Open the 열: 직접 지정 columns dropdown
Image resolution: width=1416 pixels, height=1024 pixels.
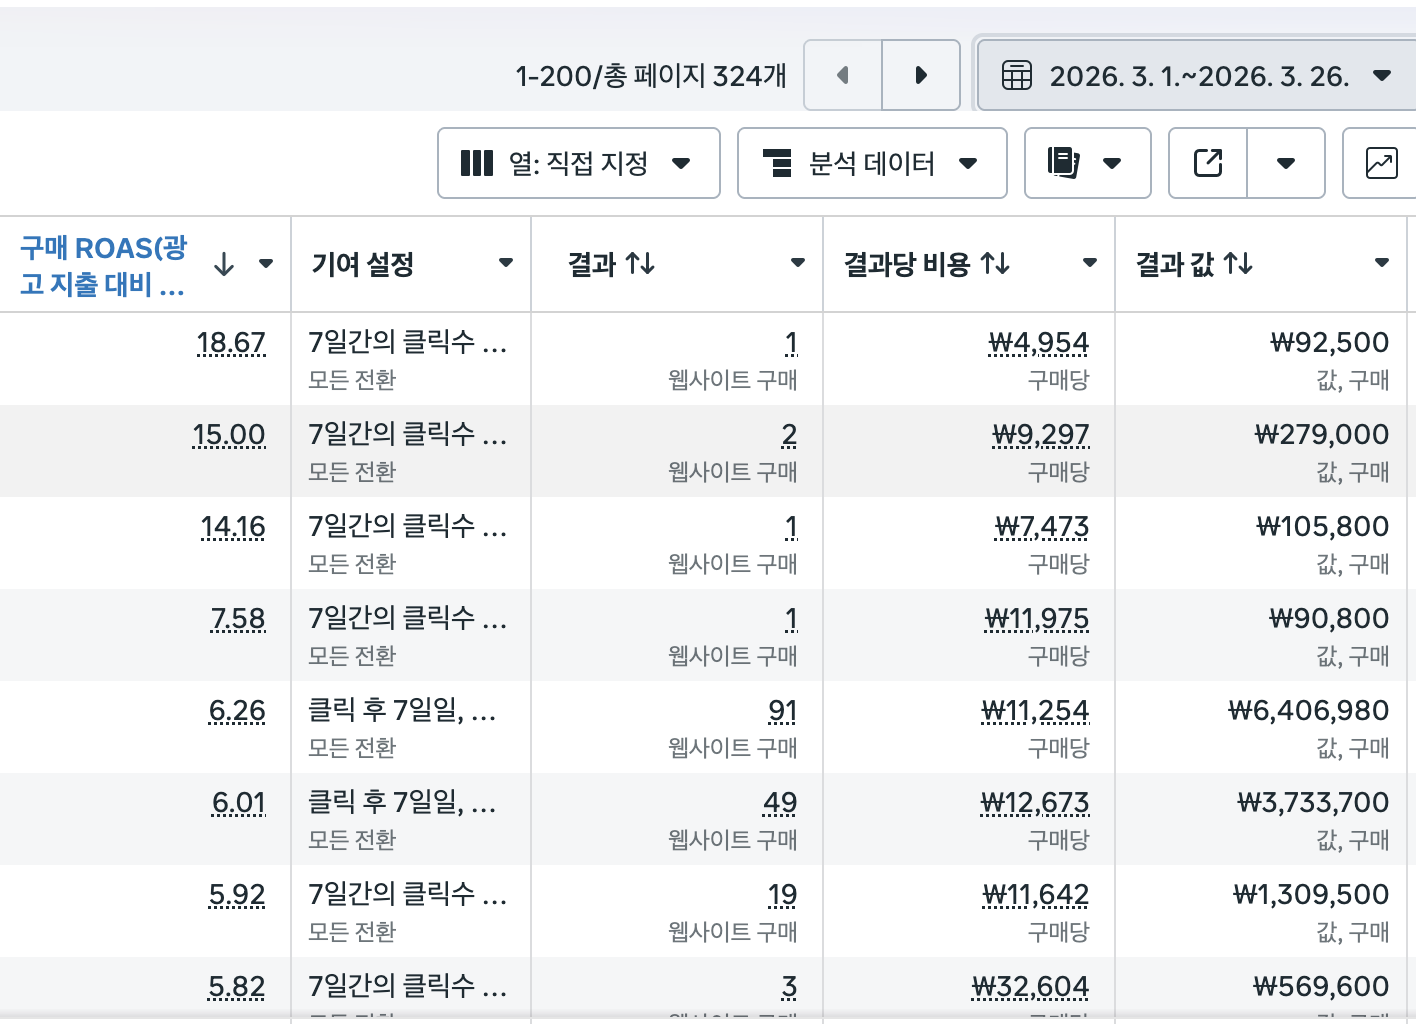coord(578,163)
